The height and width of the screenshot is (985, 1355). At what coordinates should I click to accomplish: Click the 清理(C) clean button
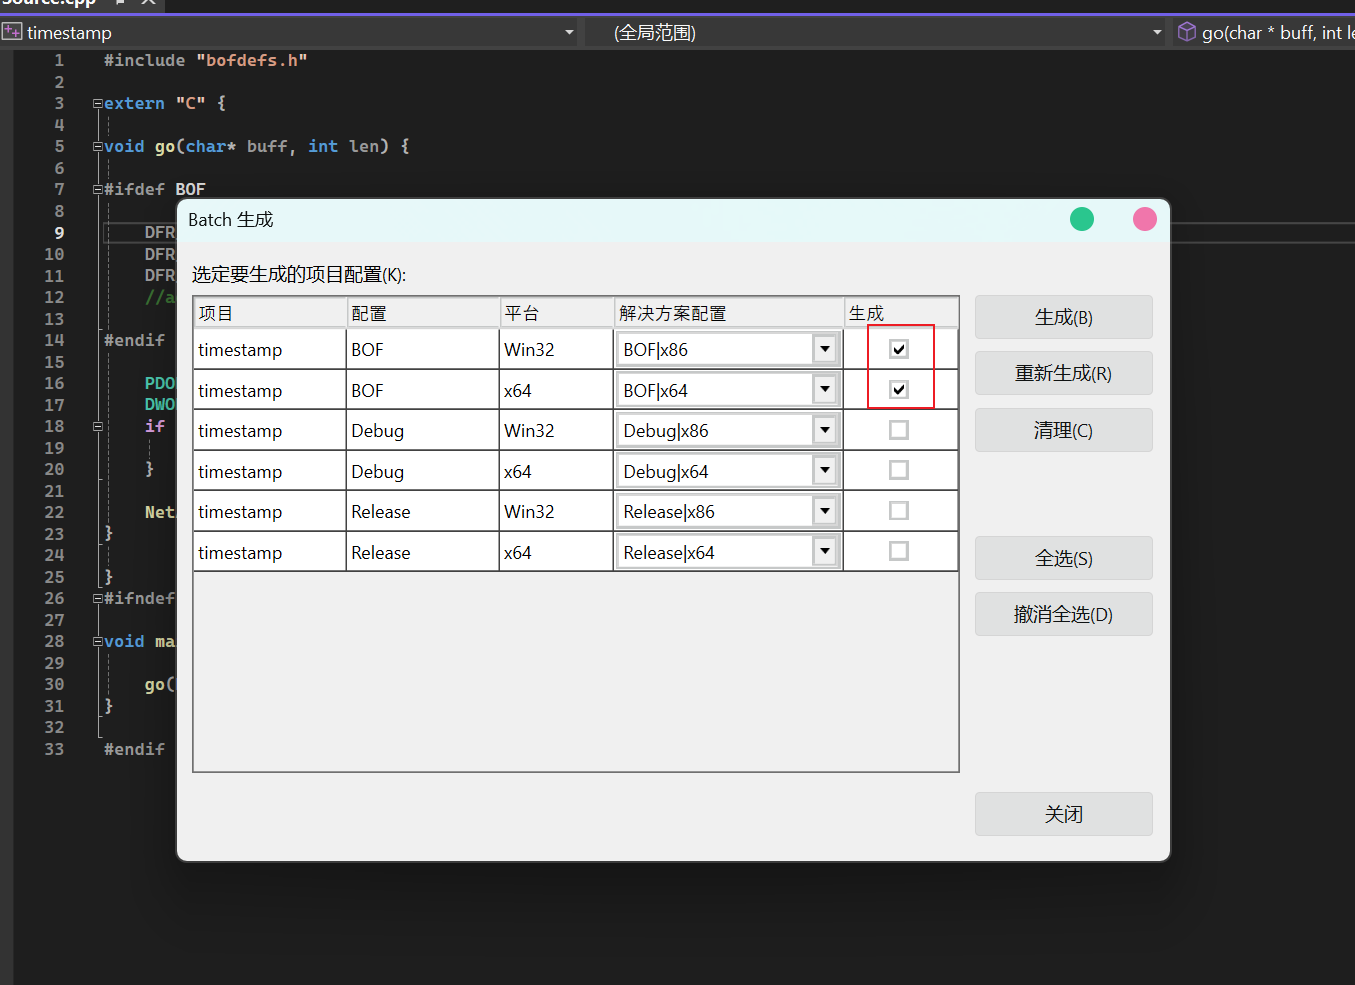[x=1063, y=430]
